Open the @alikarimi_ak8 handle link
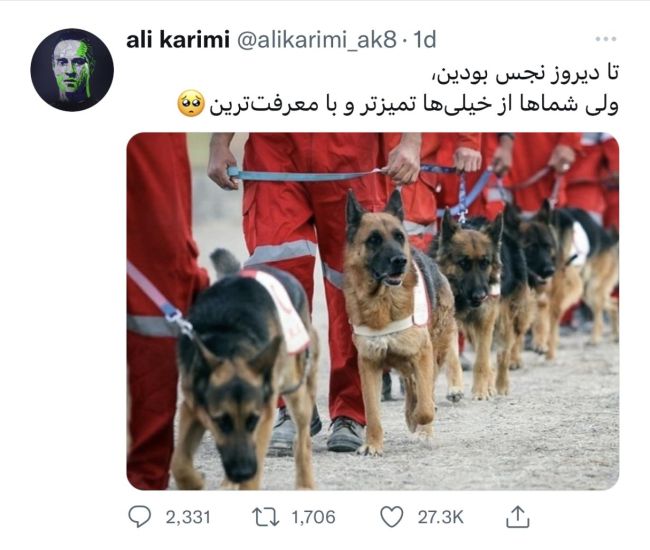Image resolution: width=650 pixels, height=550 pixels. click(318, 41)
